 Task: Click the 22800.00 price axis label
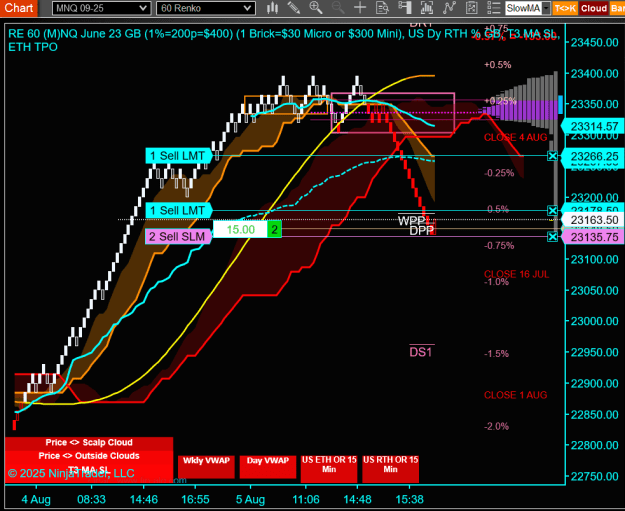(594, 445)
